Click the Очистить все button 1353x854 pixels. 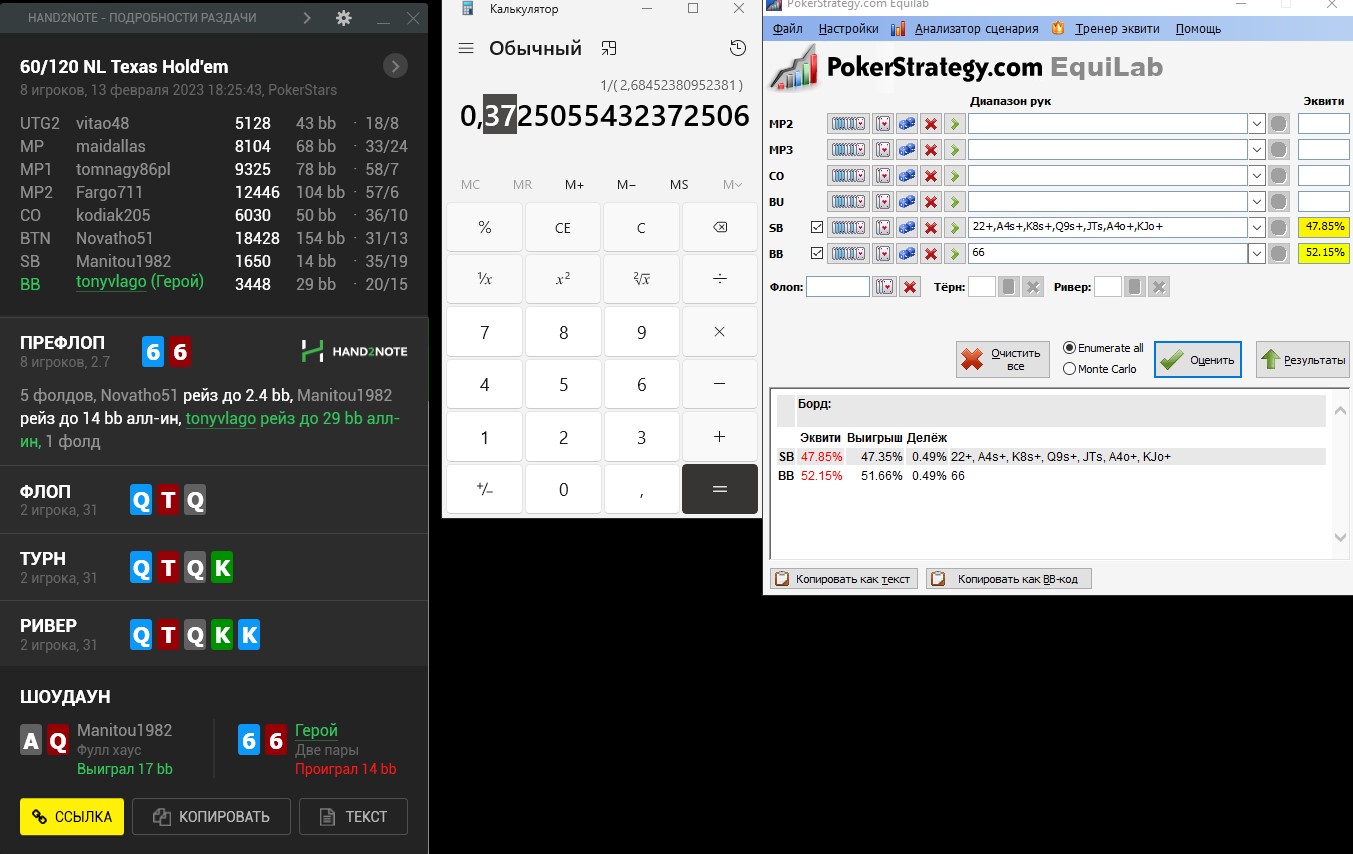pyautogui.click(x=1001, y=359)
